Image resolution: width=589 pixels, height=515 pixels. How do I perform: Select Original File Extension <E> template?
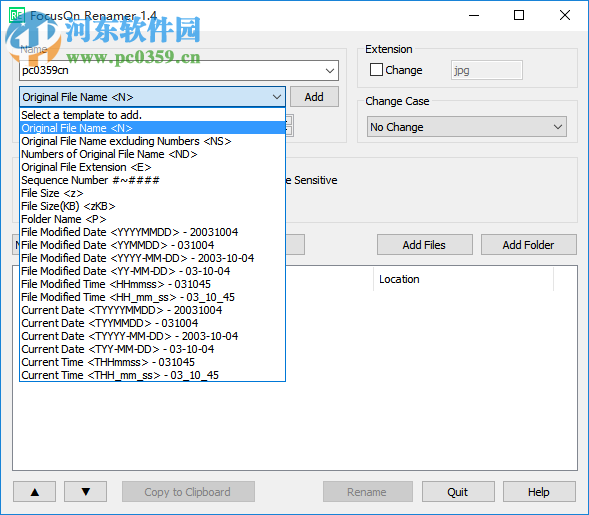tap(153, 167)
